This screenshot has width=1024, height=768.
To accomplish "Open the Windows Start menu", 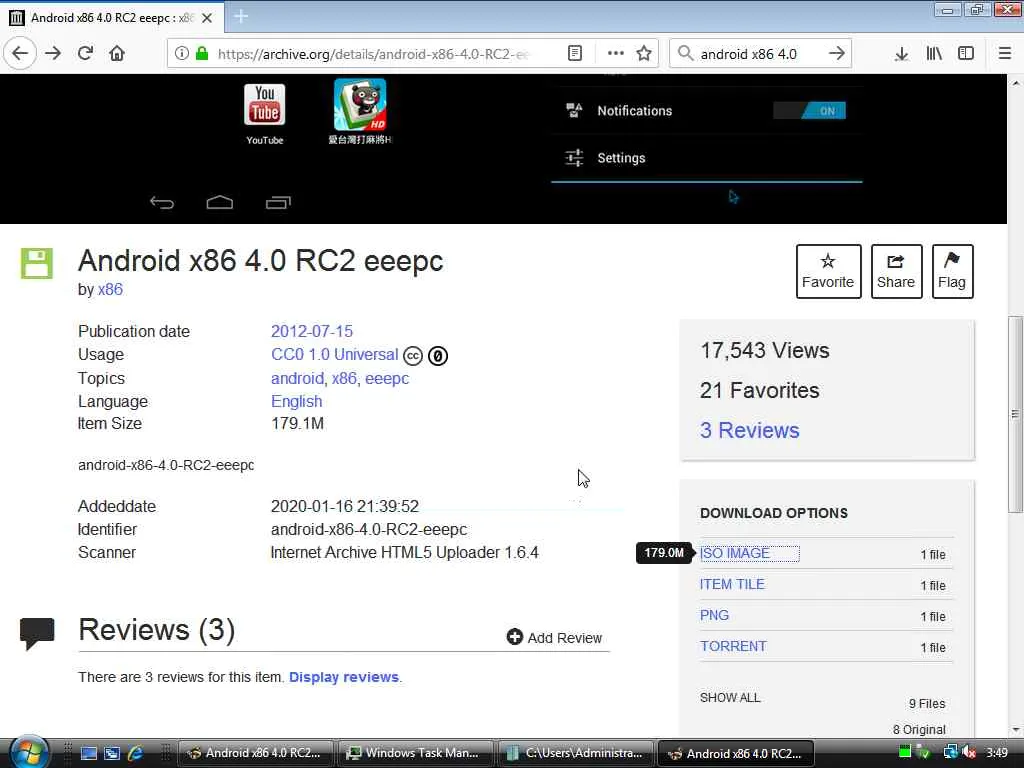I will tap(27, 752).
